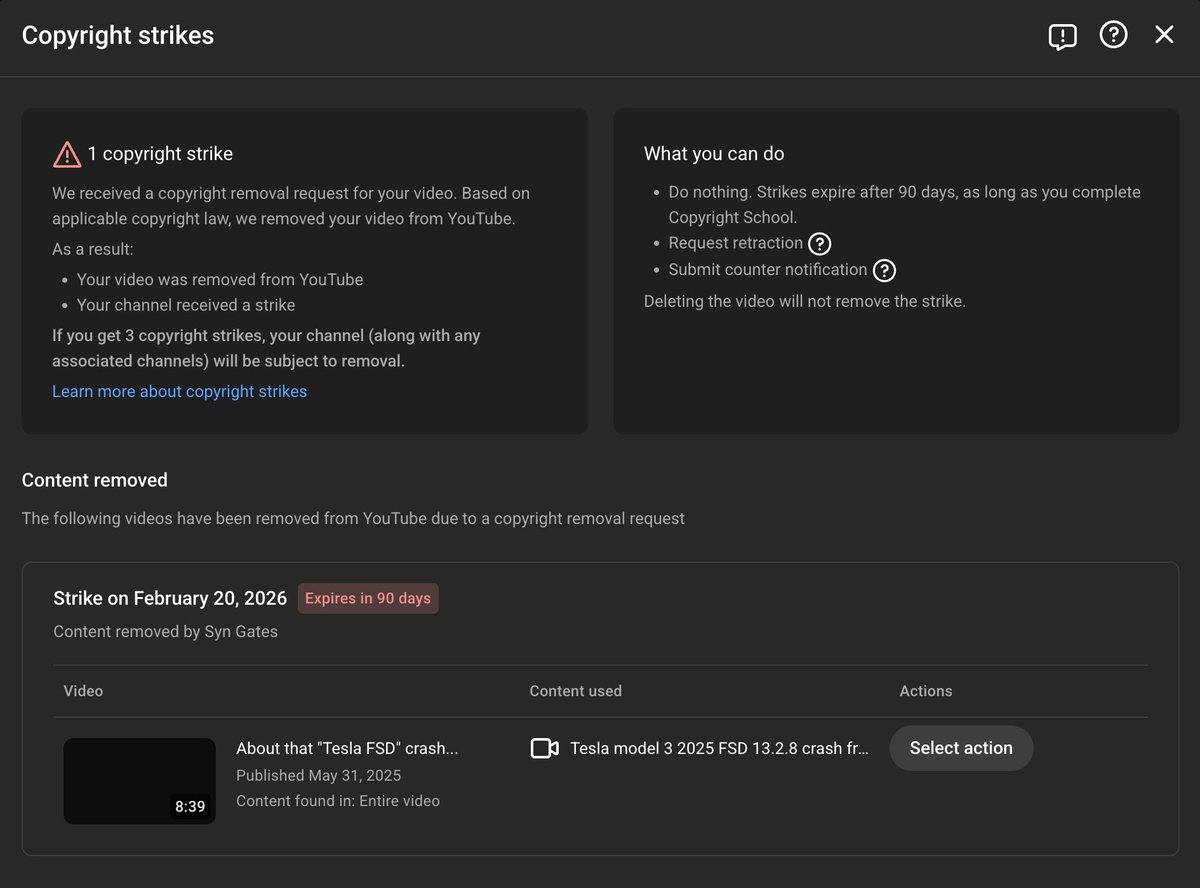Image resolution: width=1200 pixels, height=888 pixels.
Task: Open the send feedback icon
Action: click(1062, 36)
